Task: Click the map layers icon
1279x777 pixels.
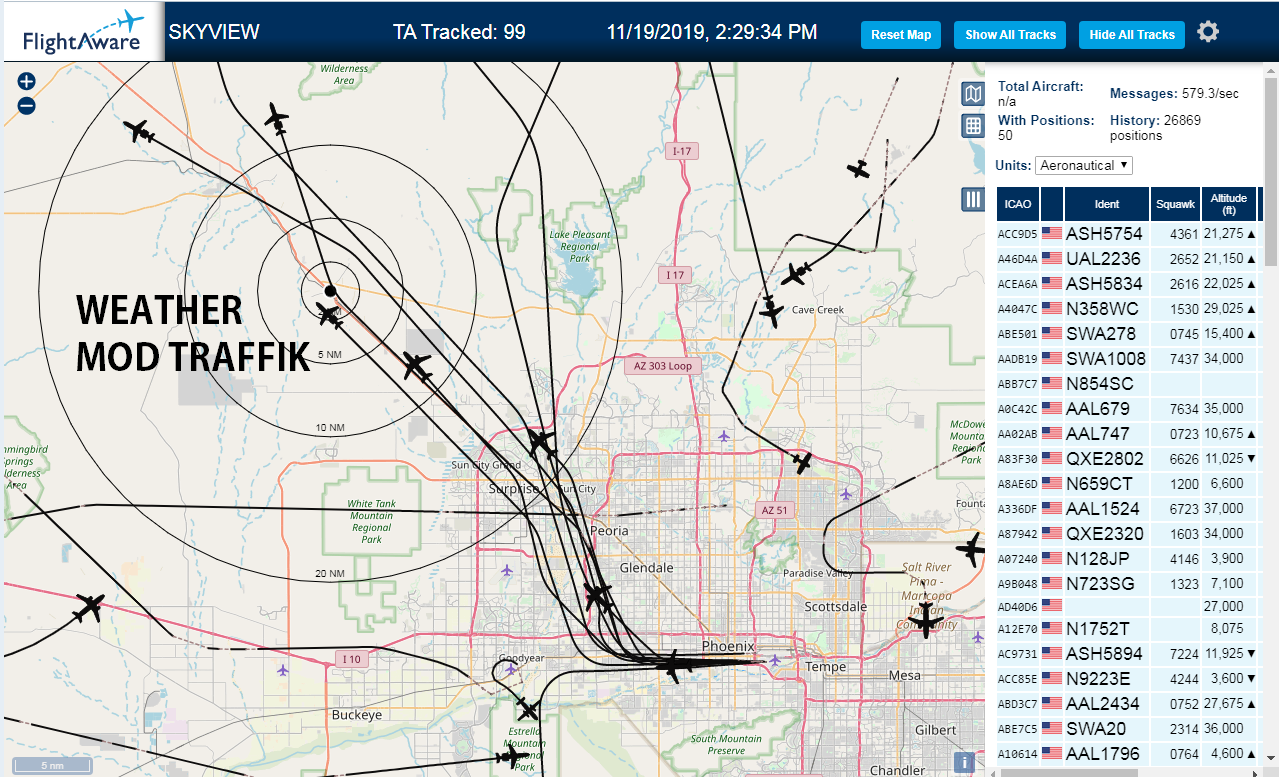Action: click(x=973, y=94)
